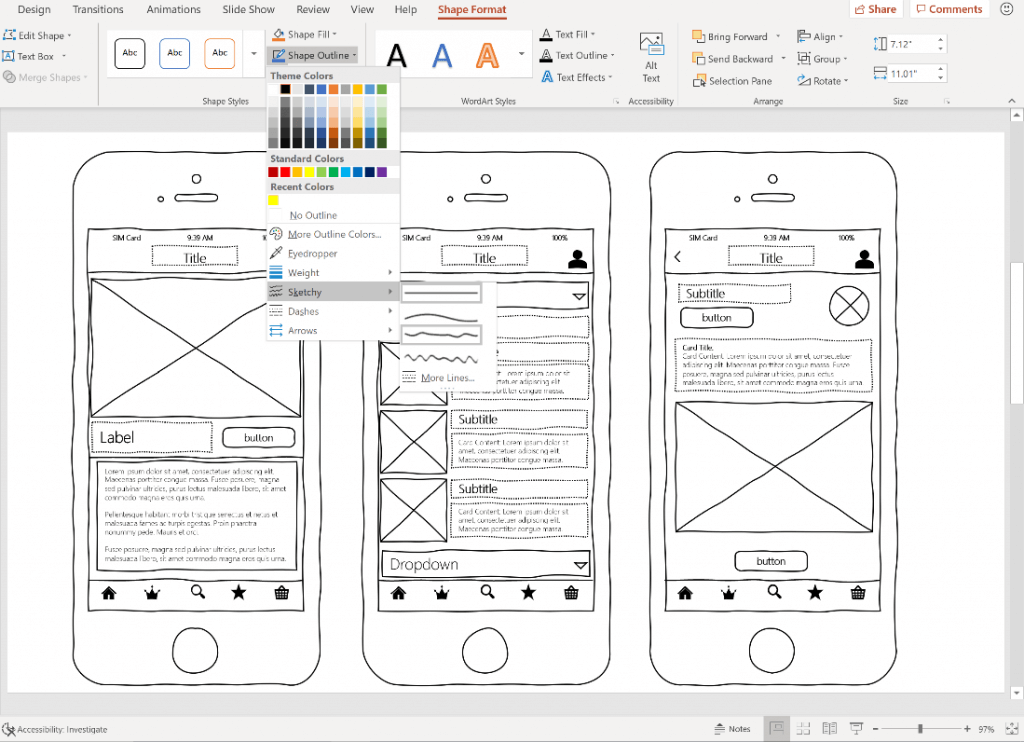Open the Slide Show tab
This screenshot has width=1024, height=742.
point(248,9)
